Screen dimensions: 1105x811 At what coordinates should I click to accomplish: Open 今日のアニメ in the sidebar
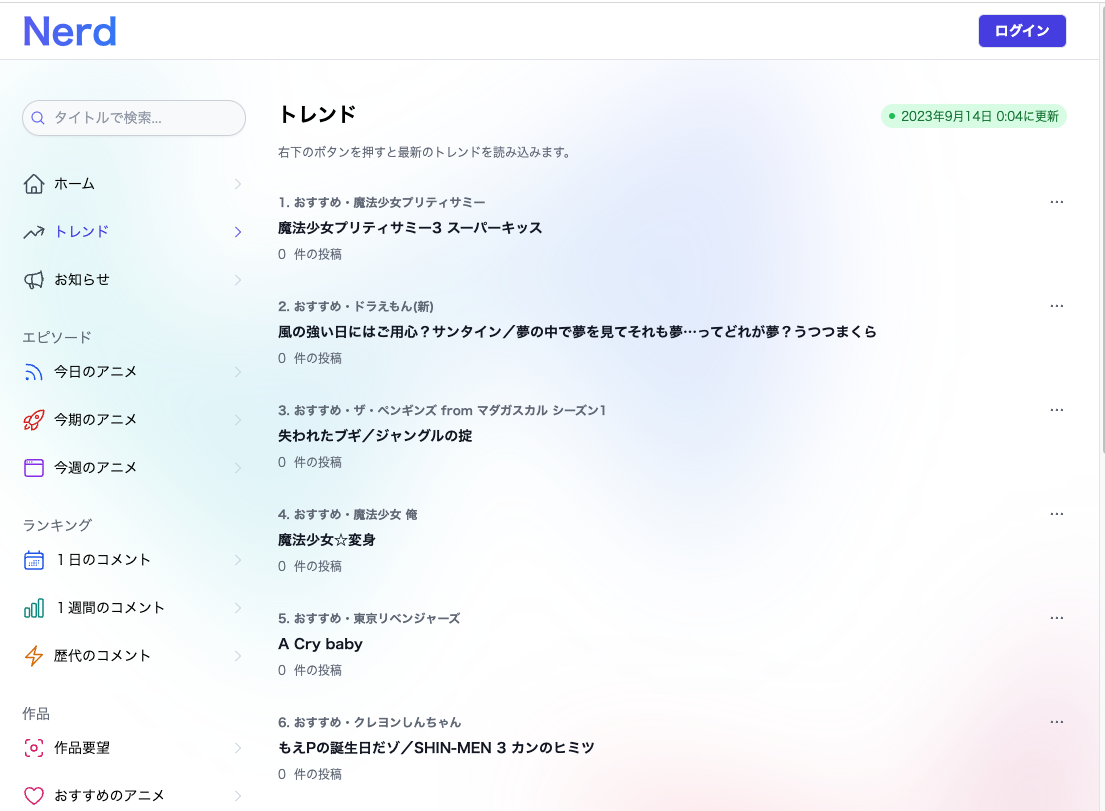134,371
